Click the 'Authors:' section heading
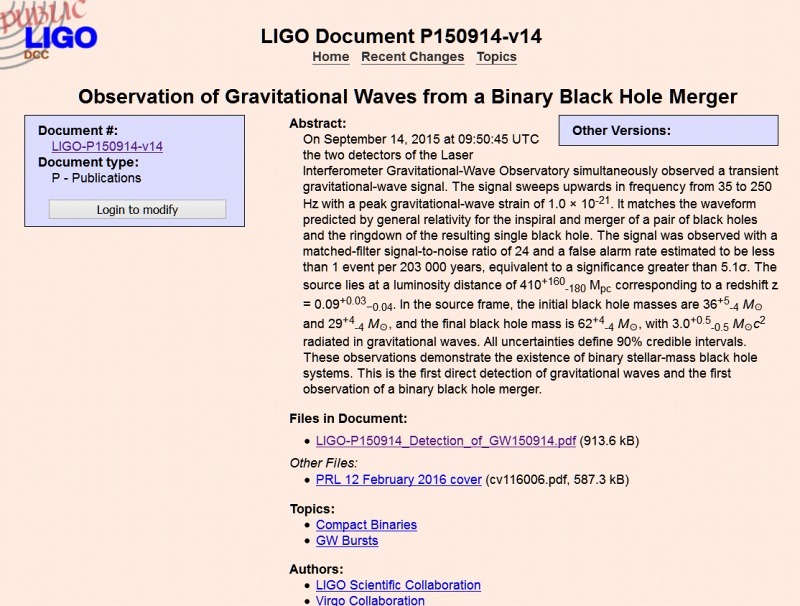800x606 pixels. pos(316,569)
